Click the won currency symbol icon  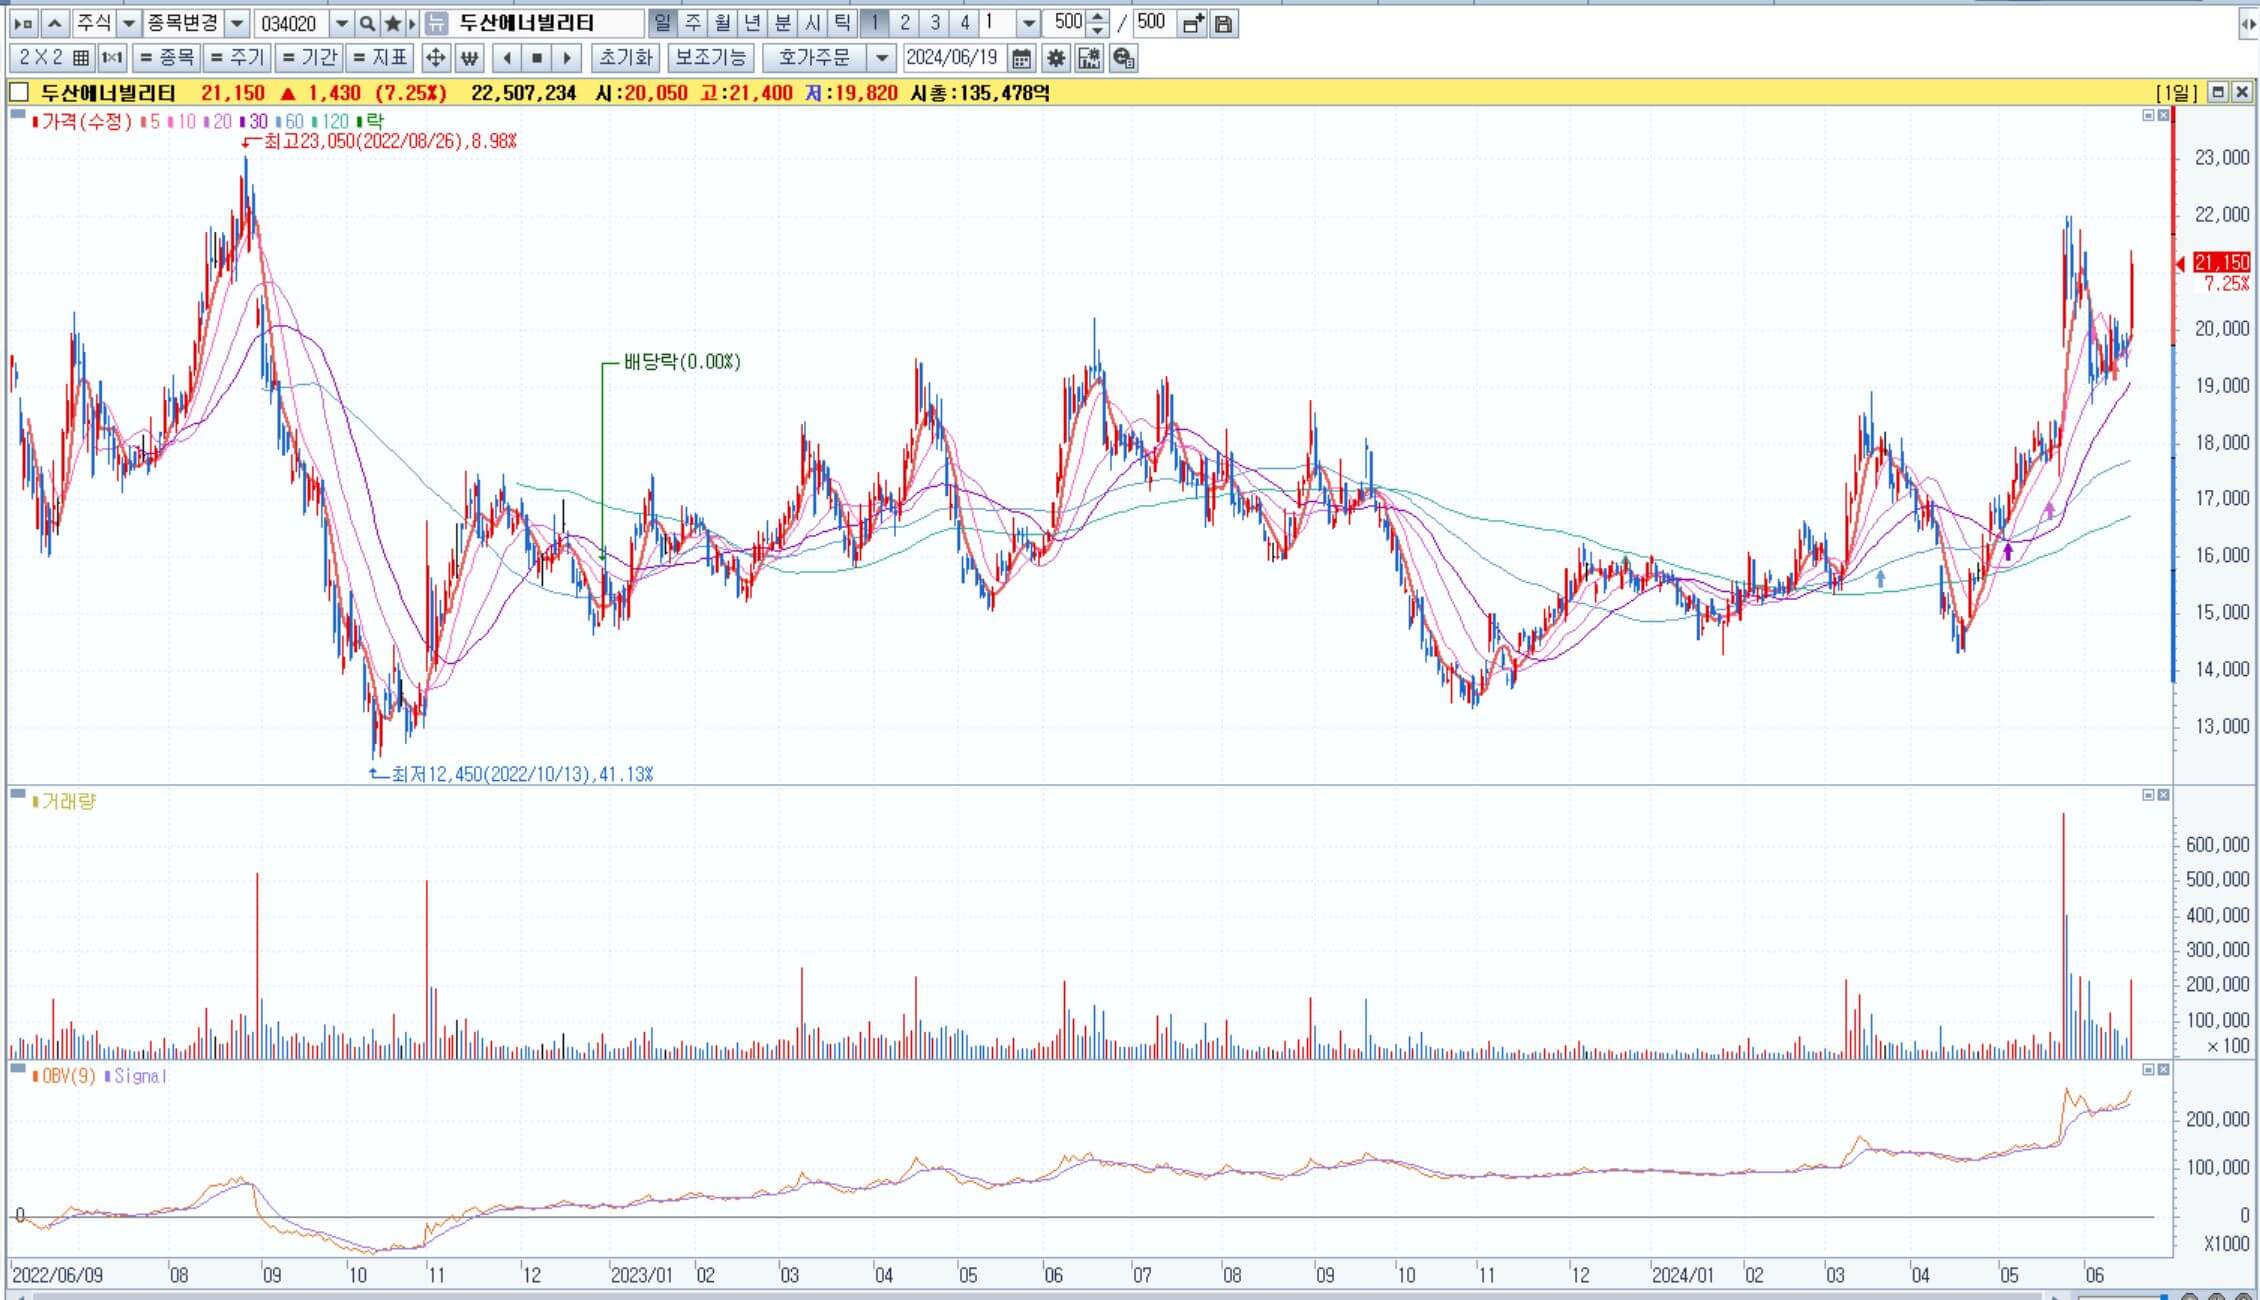[469, 58]
